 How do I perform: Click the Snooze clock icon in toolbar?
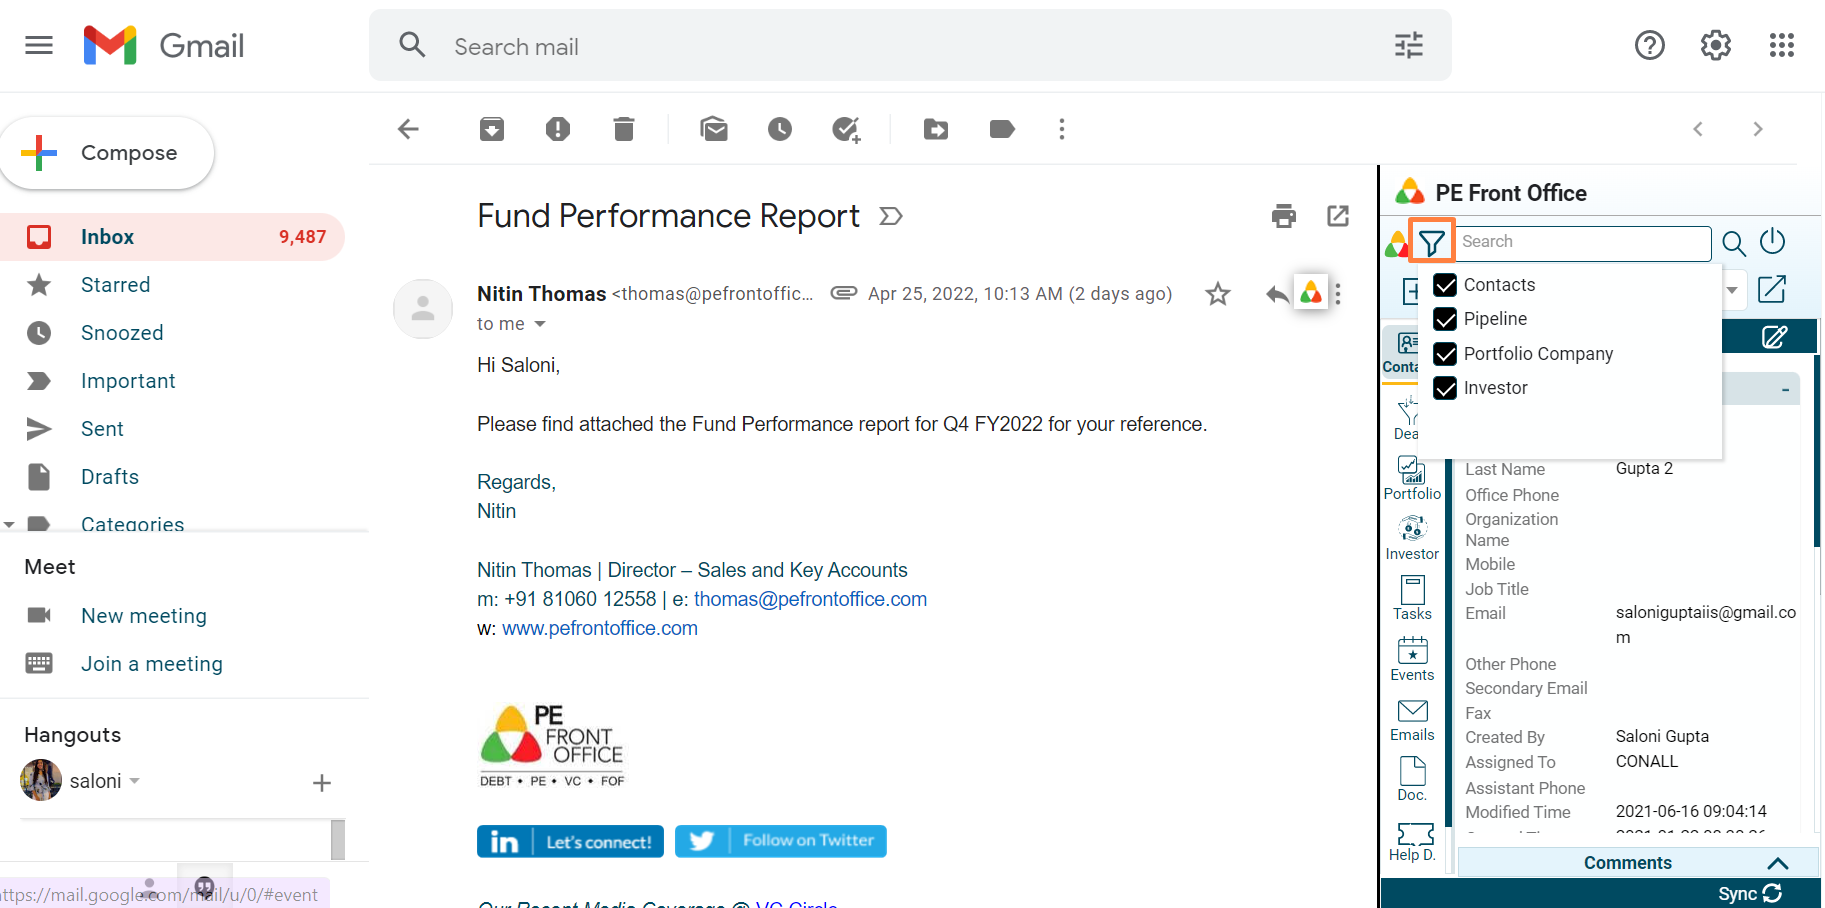(780, 129)
